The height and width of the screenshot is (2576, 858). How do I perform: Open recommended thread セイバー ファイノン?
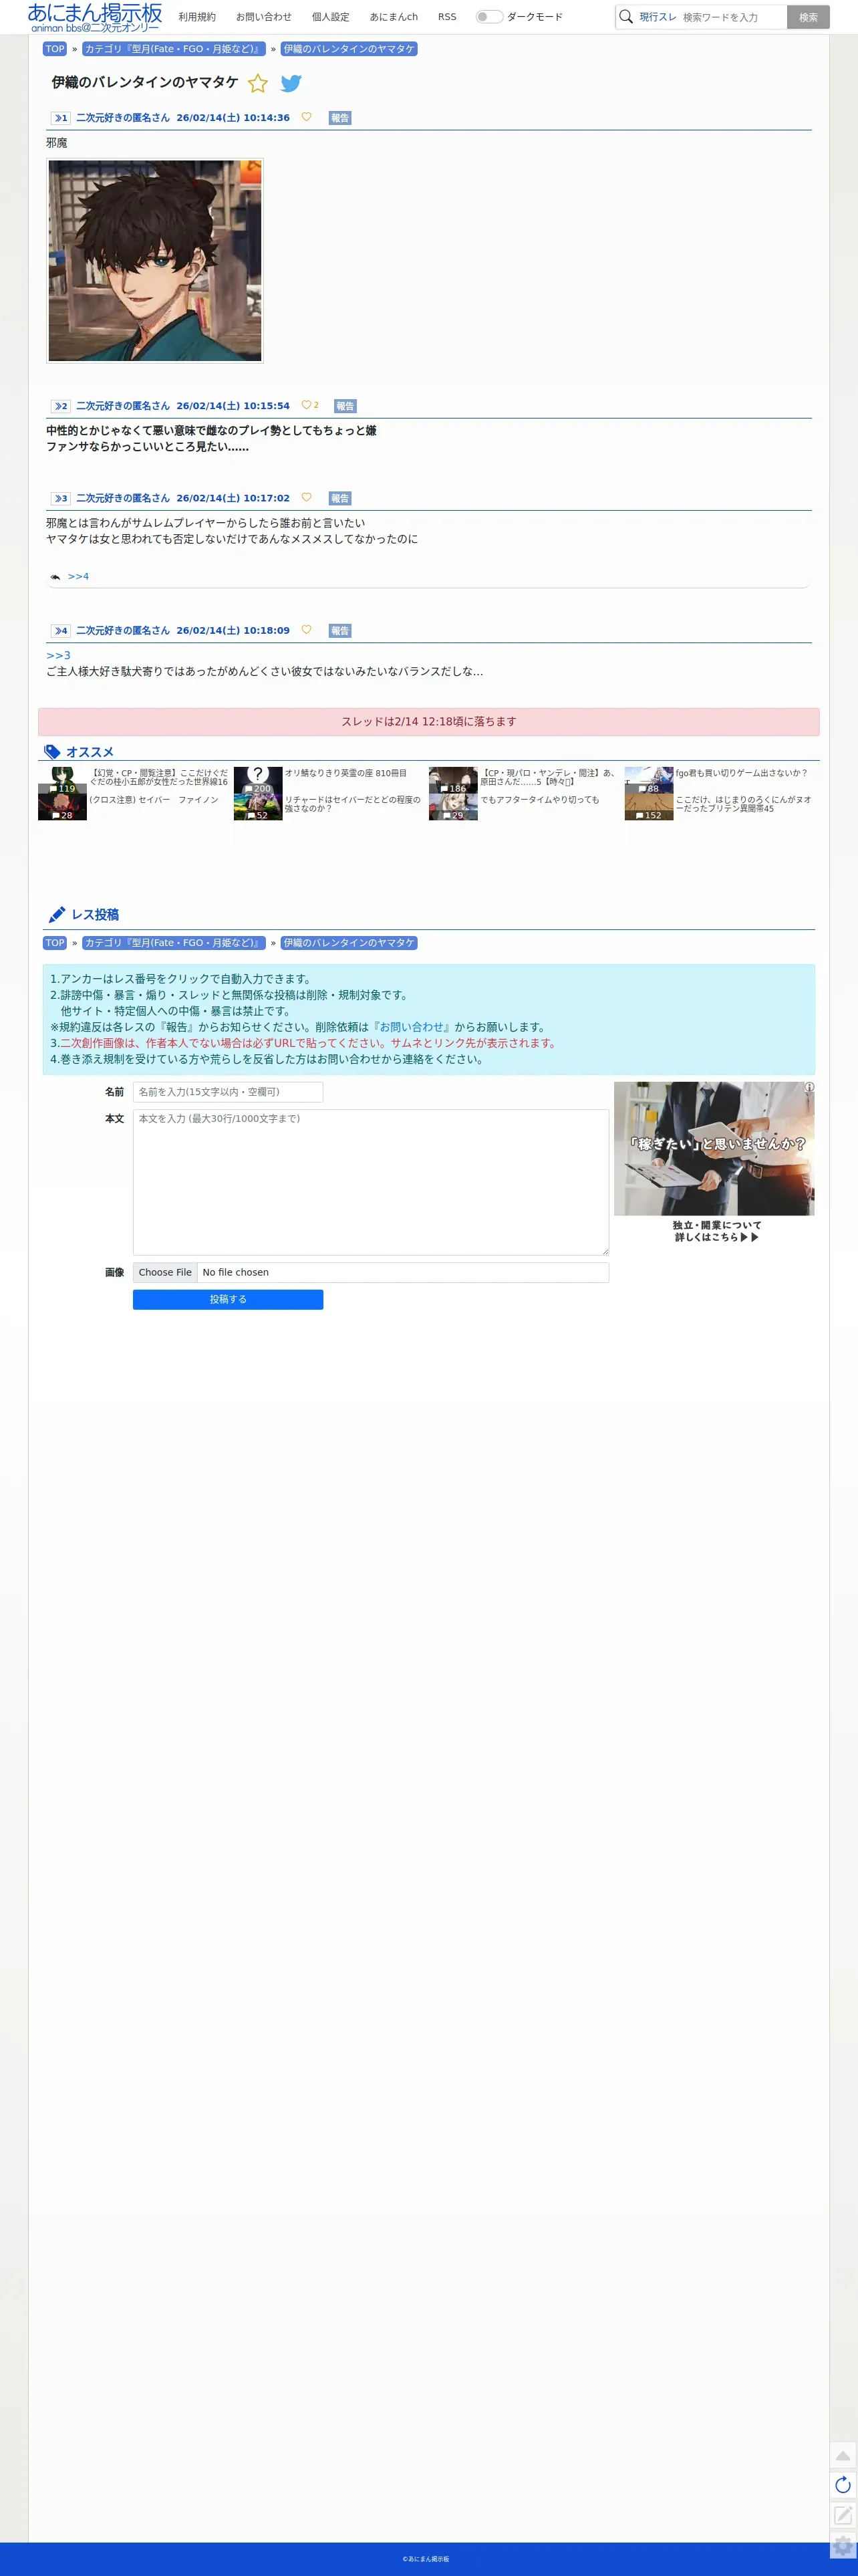[x=154, y=799]
